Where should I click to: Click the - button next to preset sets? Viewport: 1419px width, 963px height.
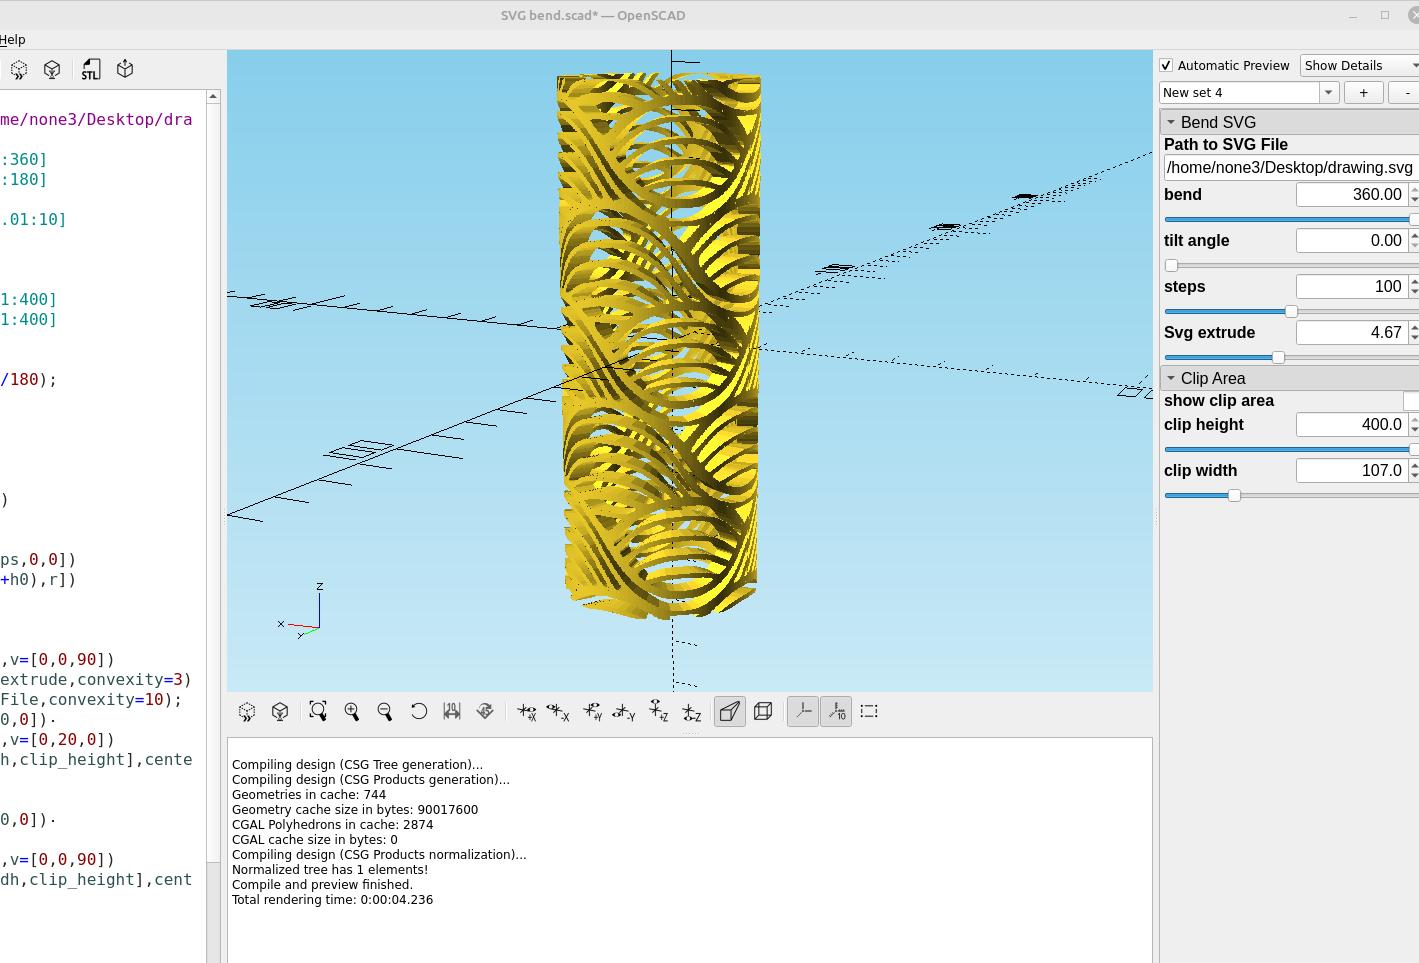[x=1404, y=92]
